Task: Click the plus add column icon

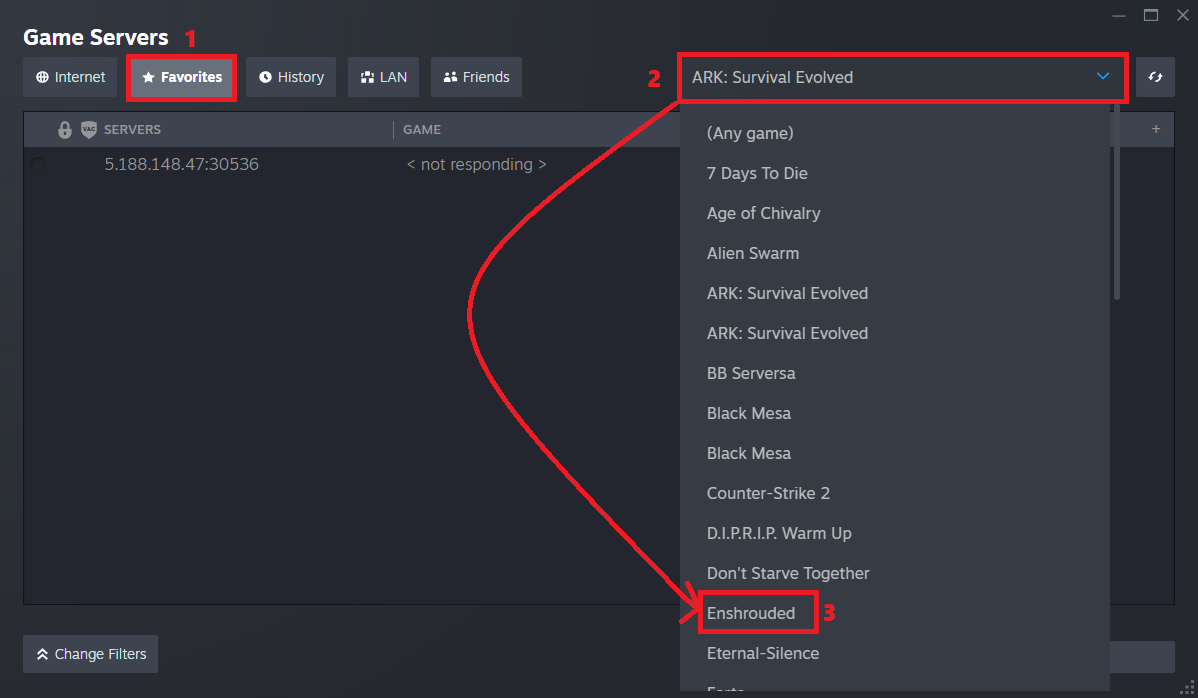Action: point(1156,129)
